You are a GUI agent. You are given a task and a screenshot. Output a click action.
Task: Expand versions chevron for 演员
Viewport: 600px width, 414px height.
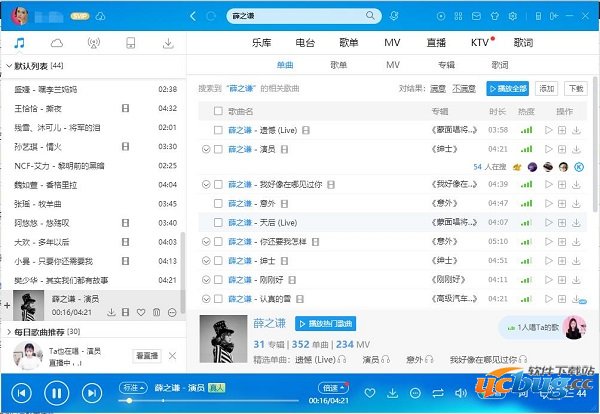click(x=206, y=149)
